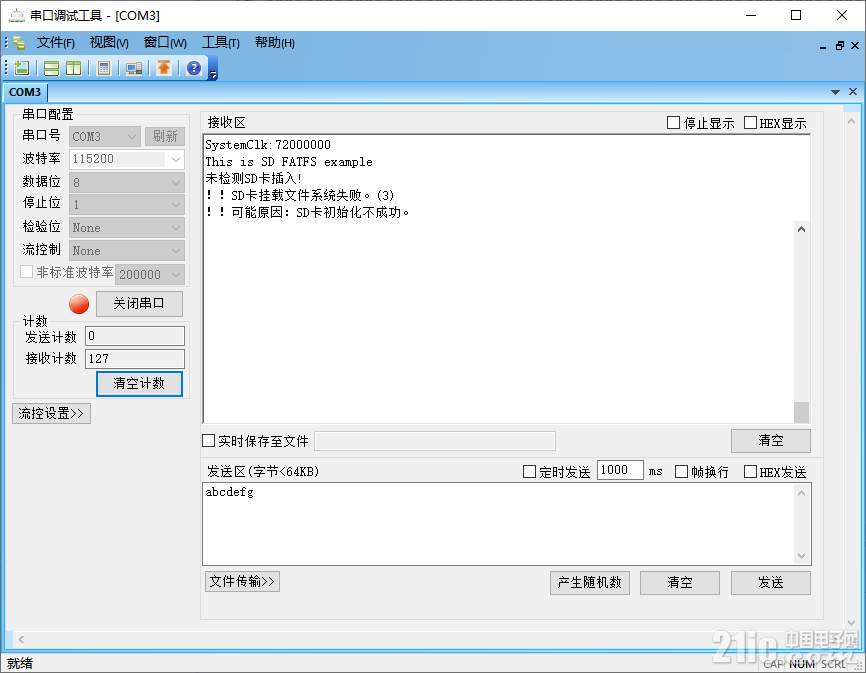Screen dimensions: 866x673
Task: Click the MDI child minimize button in menu bar
Action: point(823,46)
